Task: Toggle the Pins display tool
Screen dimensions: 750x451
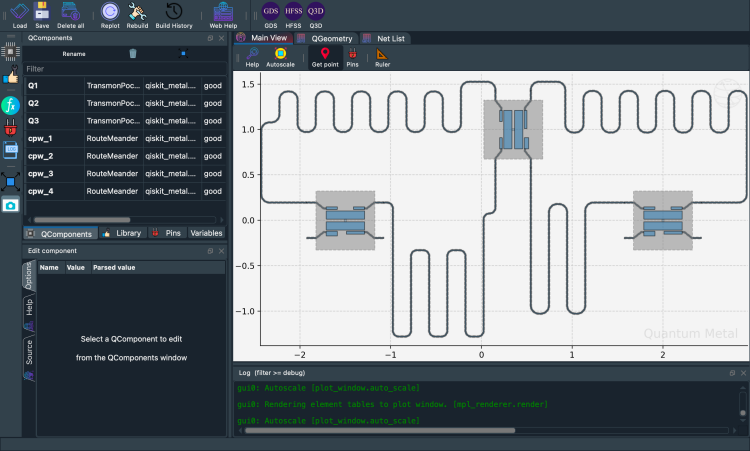Action: [x=353, y=57]
